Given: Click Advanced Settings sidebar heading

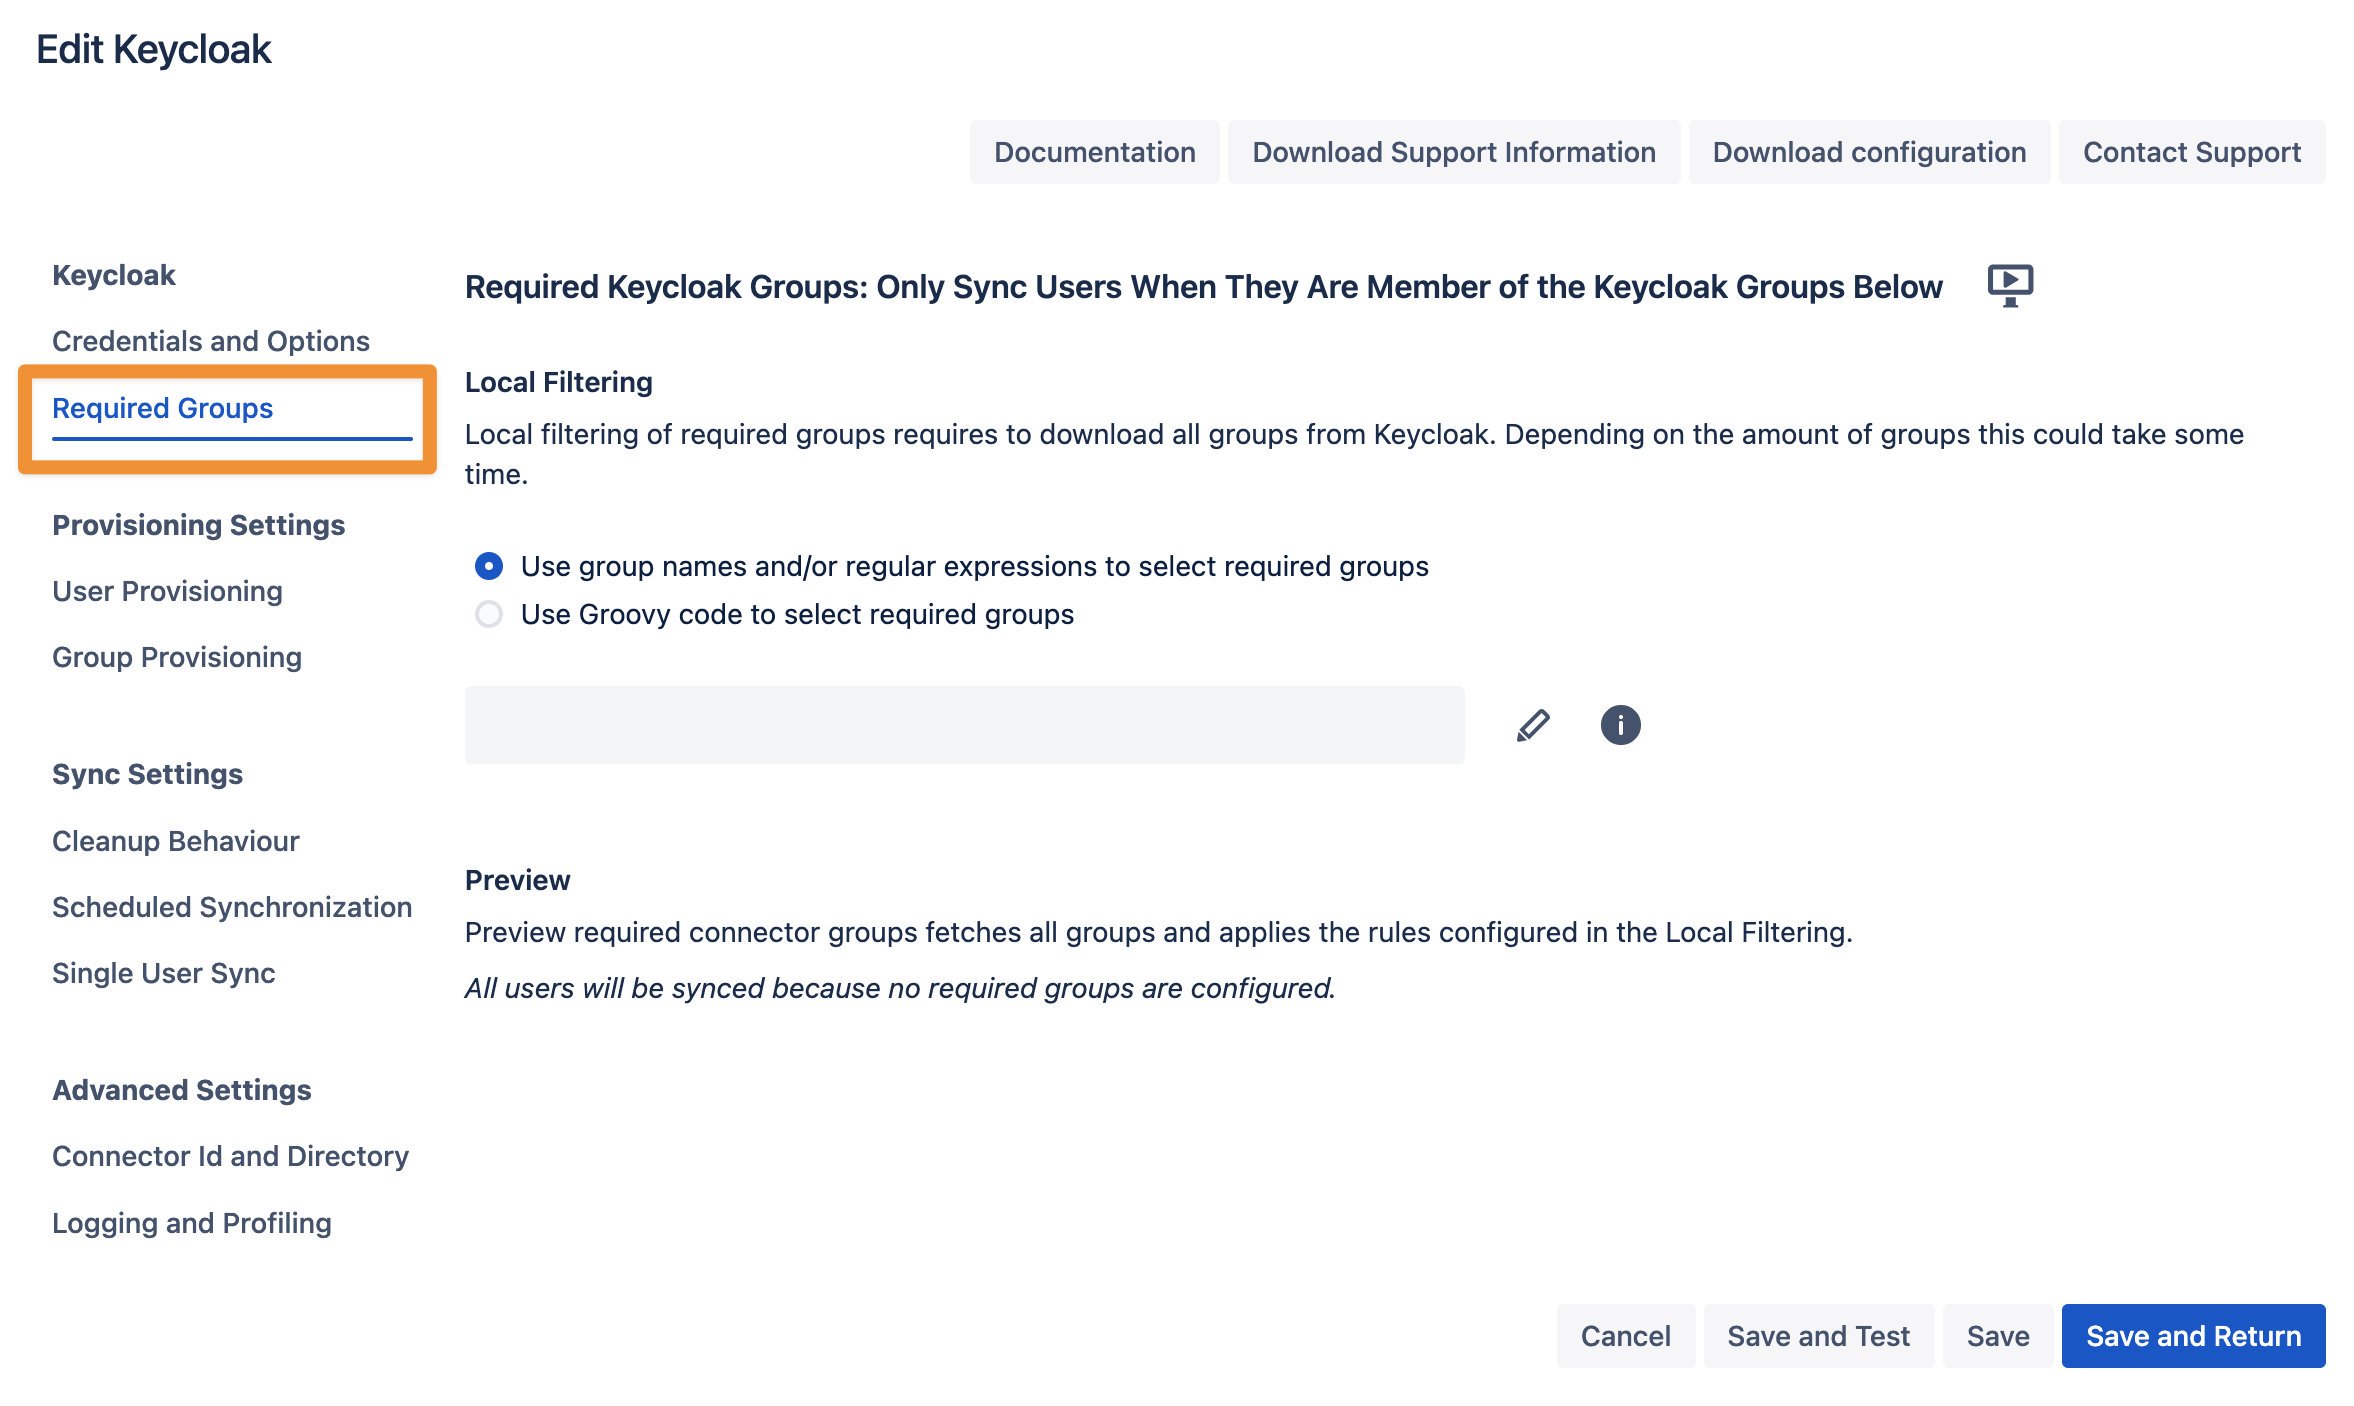Looking at the screenshot, I should pos(181,1090).
